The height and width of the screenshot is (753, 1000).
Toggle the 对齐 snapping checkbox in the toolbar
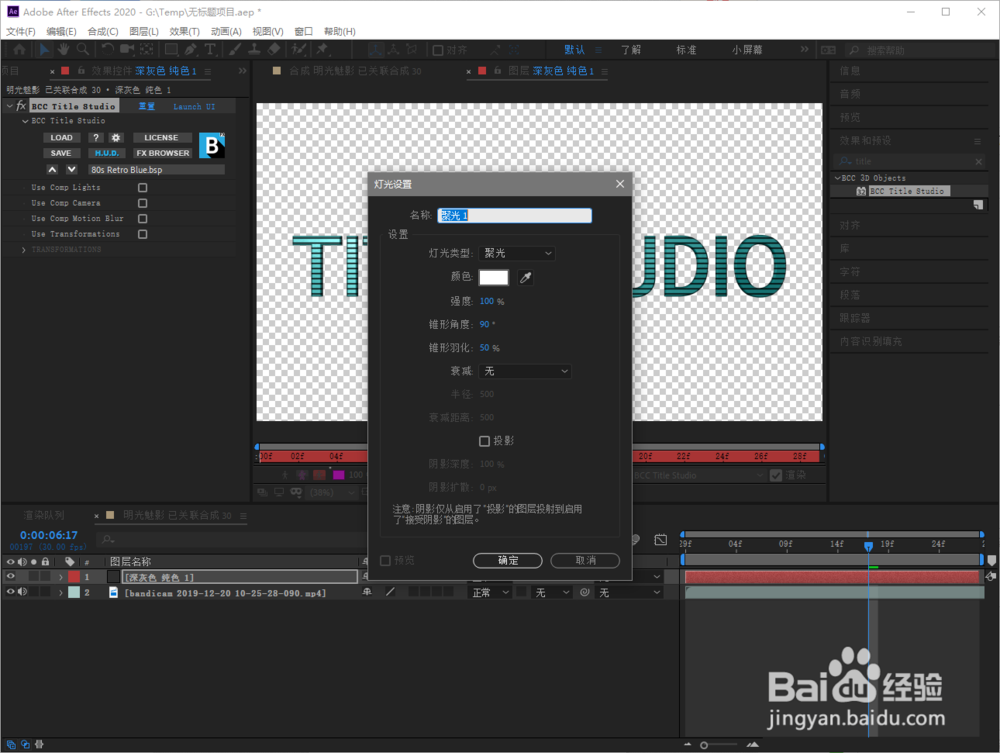tap(438, 50)
